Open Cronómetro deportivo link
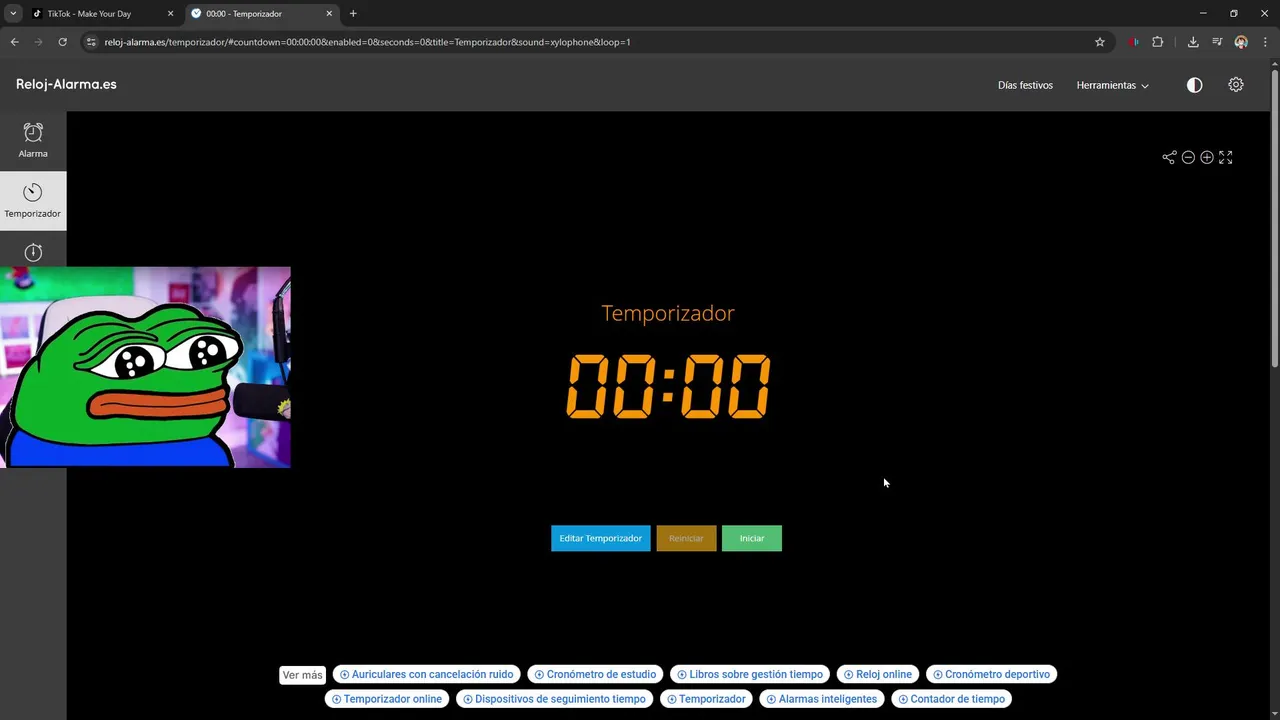 tap(991, 674)
